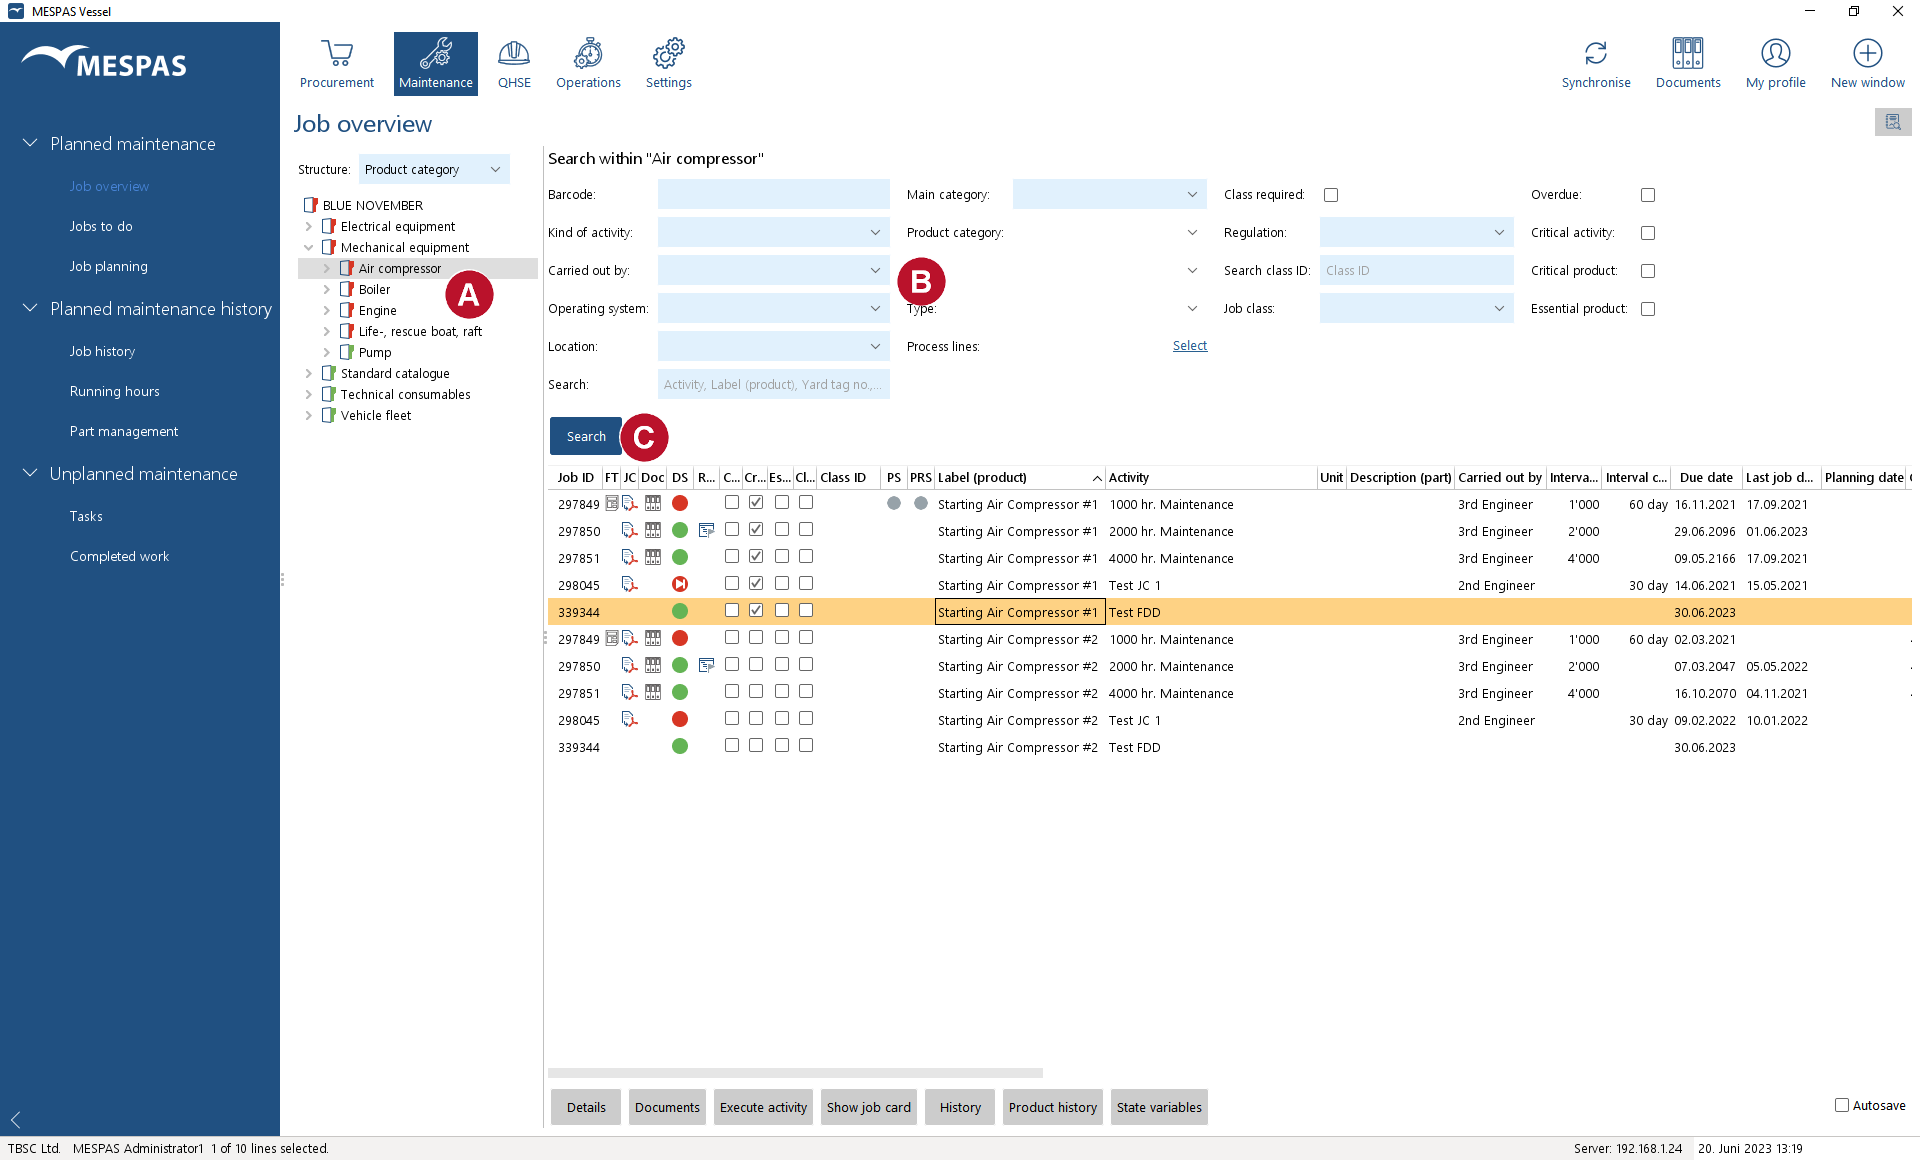Sort by the Due date column header

point(1706,477)
